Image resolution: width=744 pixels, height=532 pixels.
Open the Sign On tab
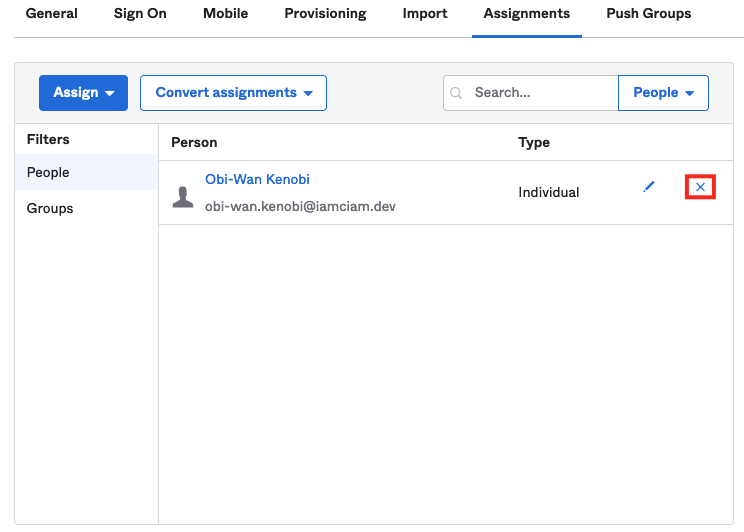coord(140,14)
